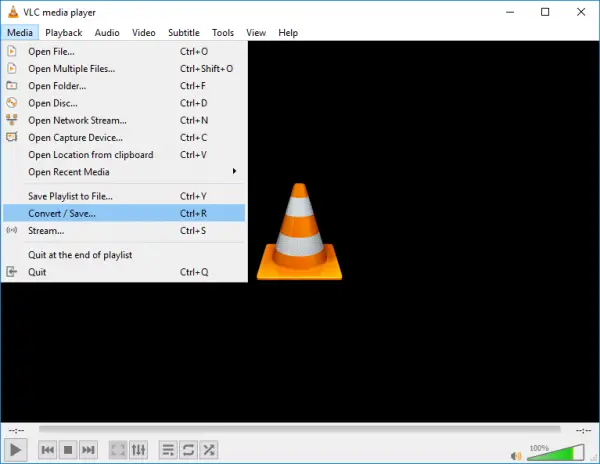Select Open Disc... menu entry
This screenshot has width=600, height=464.
[124, 103]
